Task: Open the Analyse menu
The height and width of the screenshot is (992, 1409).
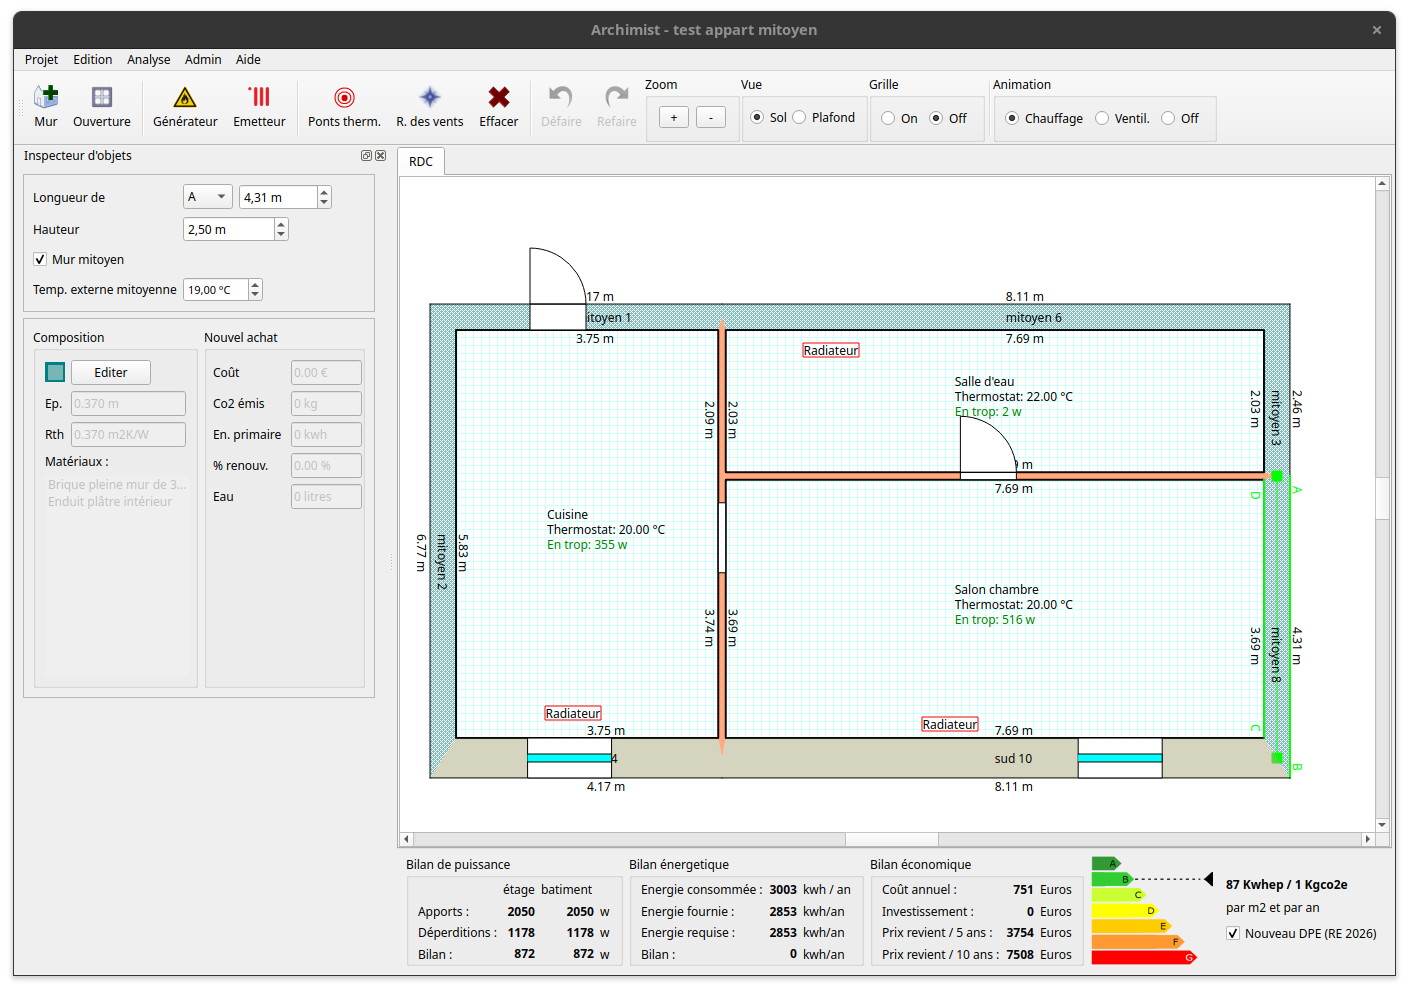Action: [x=148, y=60]
